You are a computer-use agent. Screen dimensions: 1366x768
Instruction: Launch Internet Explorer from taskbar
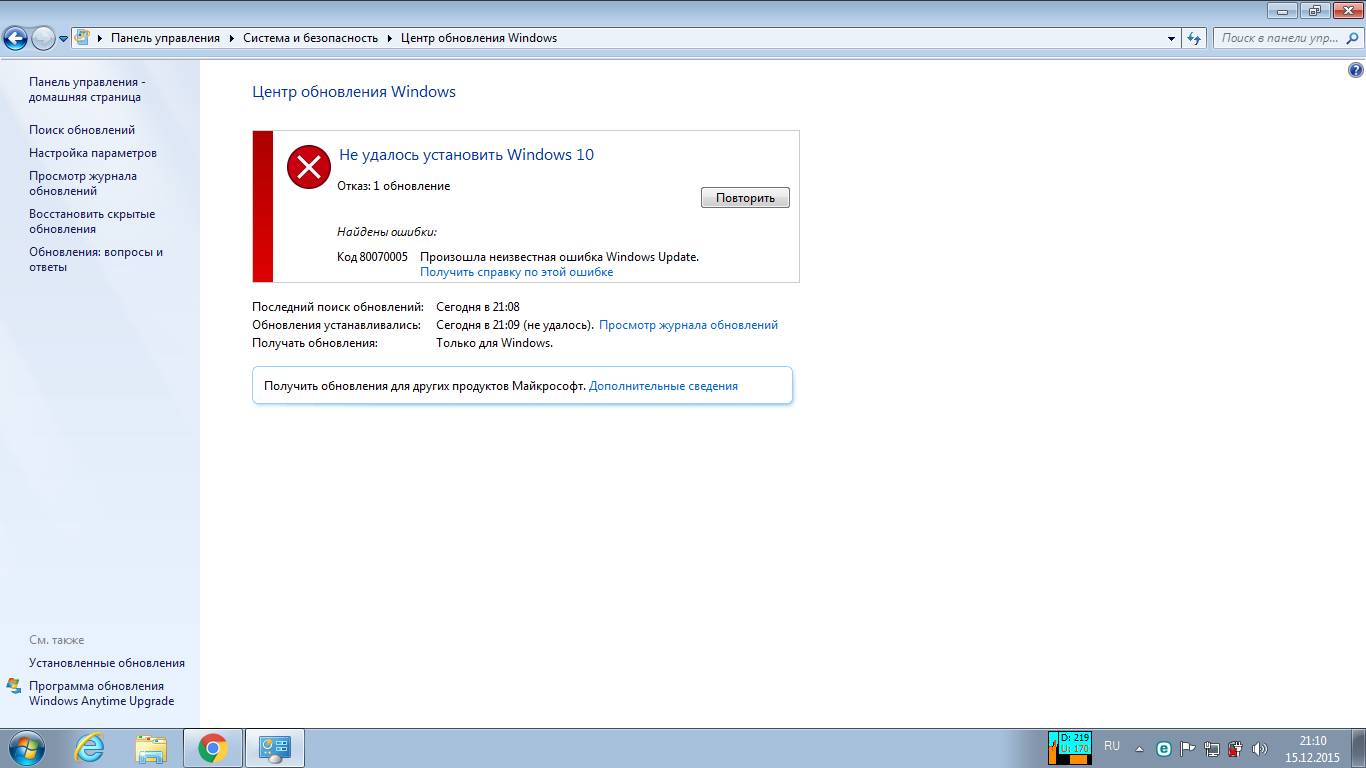coord(90,748)
